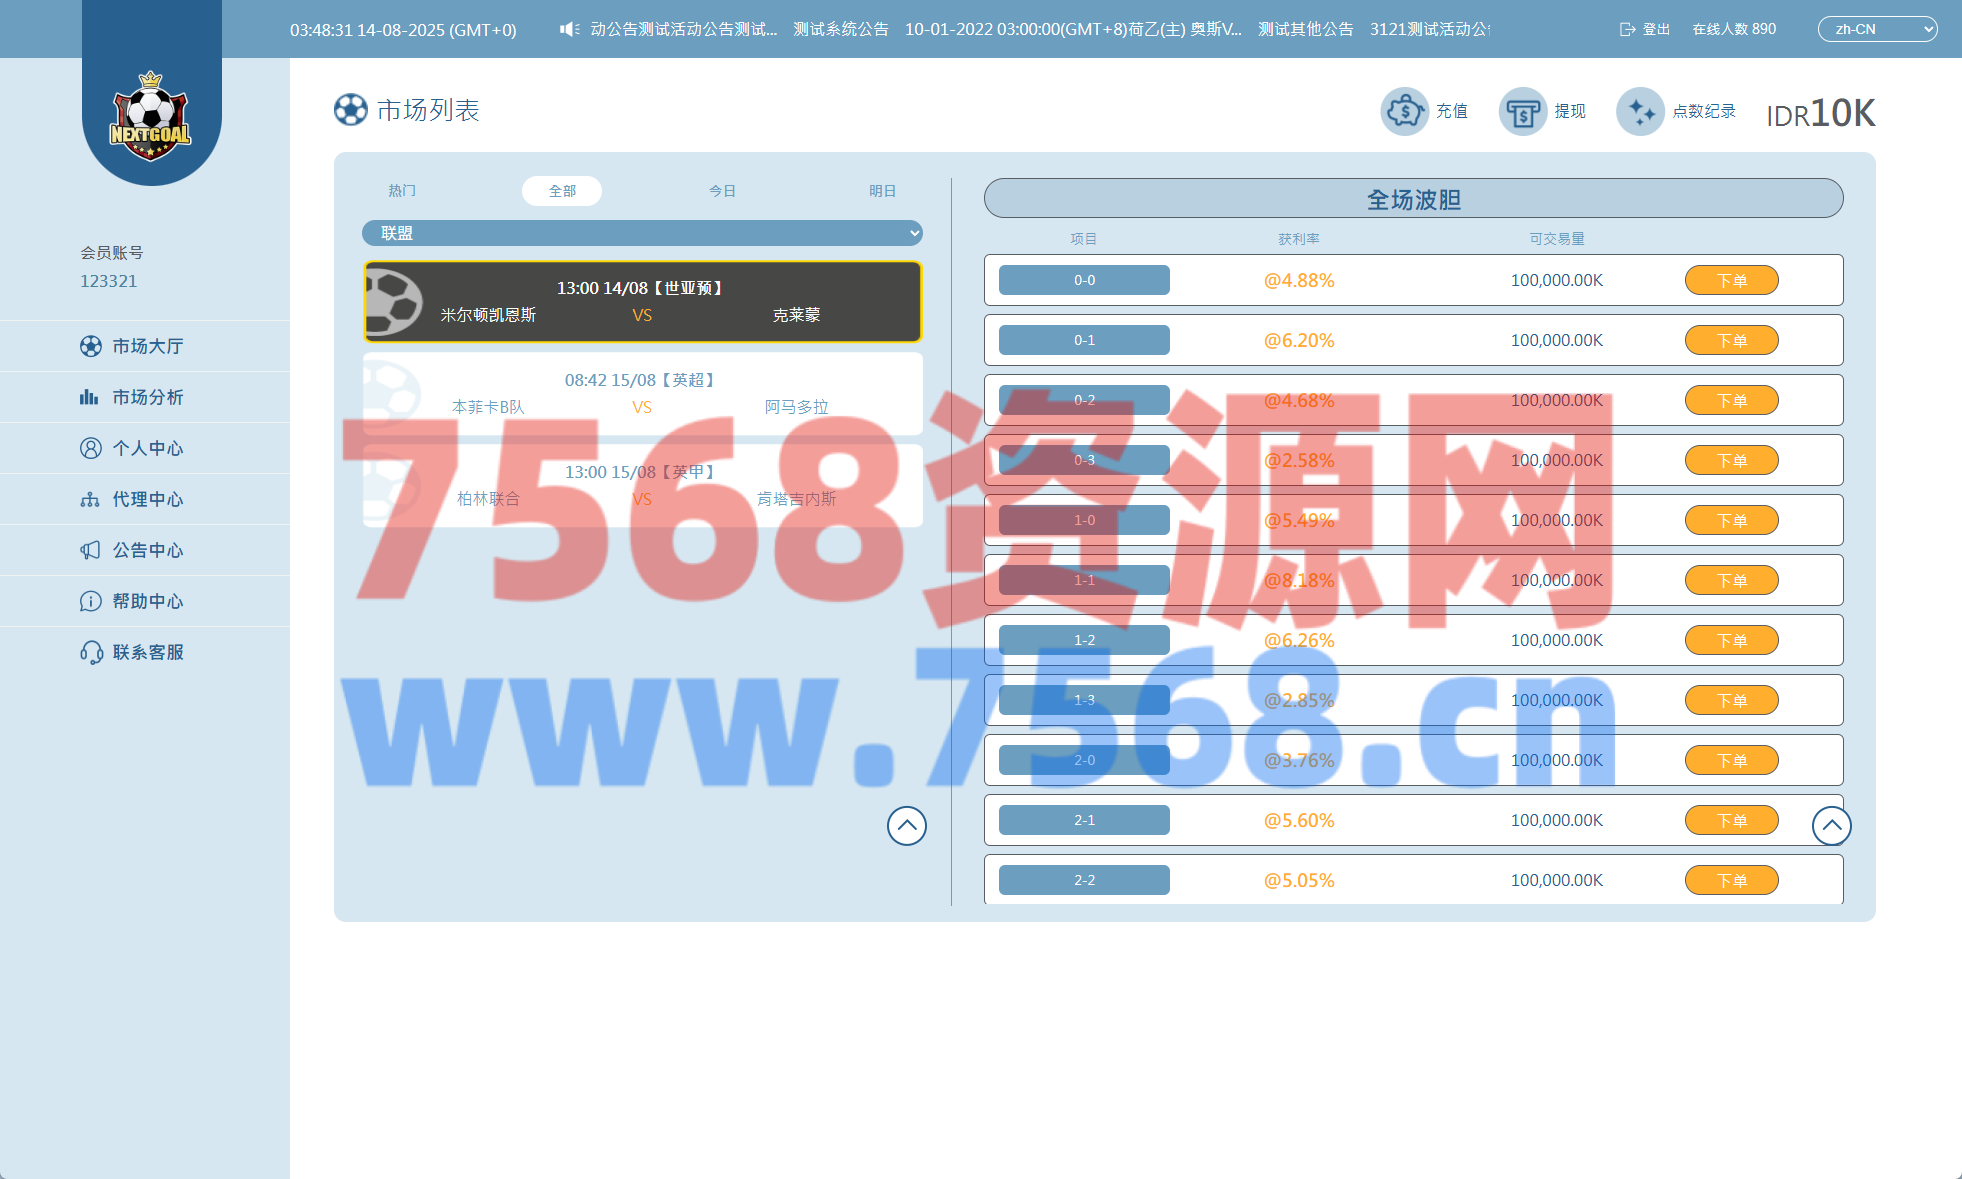The image size is (1962, 1179).
Task: Switch to the Hot (热门) tab
Action: click(402, 191)
